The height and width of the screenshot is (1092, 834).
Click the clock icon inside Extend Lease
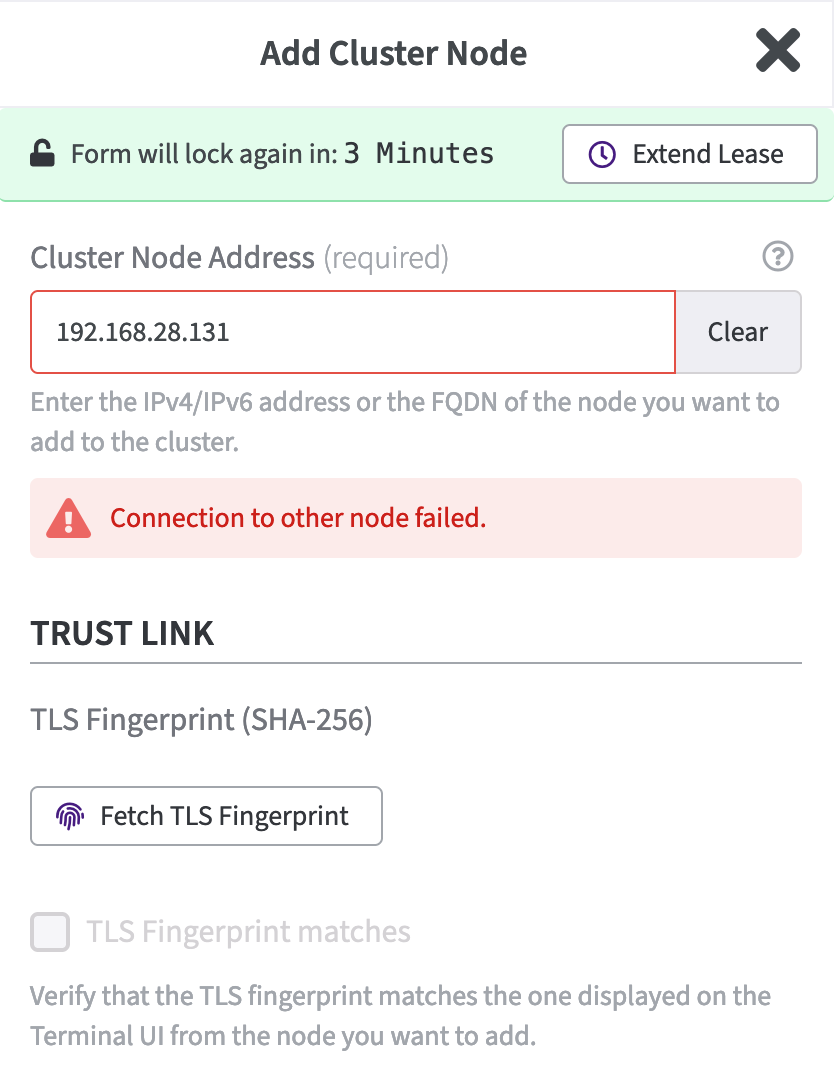601,153
